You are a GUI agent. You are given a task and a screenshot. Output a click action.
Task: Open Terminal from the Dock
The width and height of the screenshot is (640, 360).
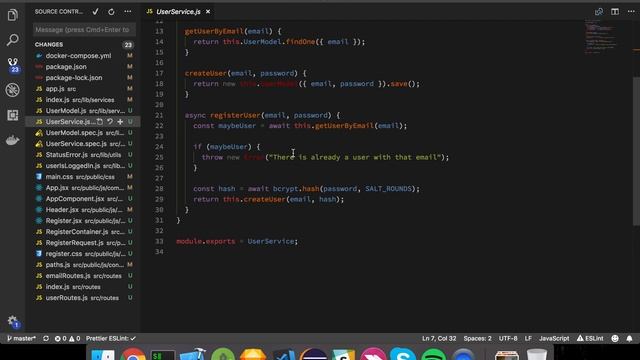coord(163,355)
